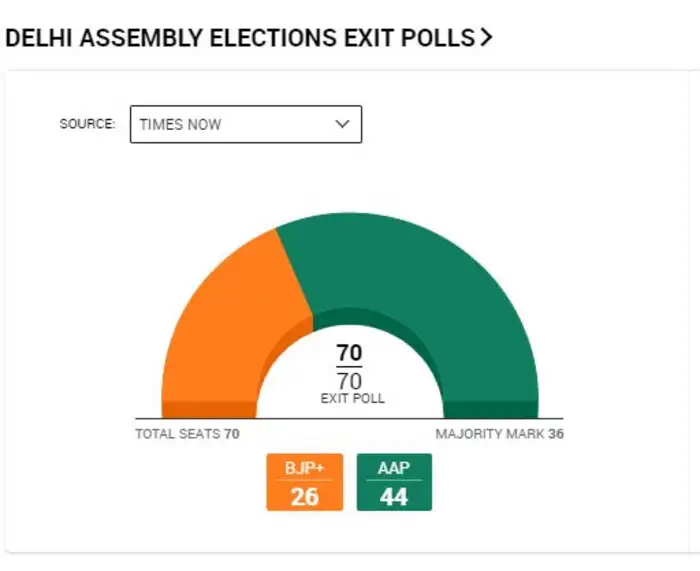700x571 pixels.
Task: Open the Delhi Assembly Elections Exit Polls heading
Action: click(x=239, y=39)
